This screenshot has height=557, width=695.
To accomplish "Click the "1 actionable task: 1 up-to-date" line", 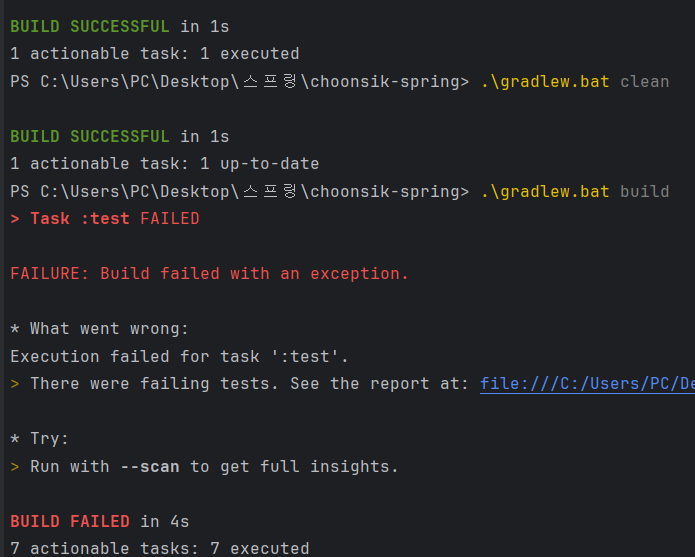I will [x=164, y=163].
